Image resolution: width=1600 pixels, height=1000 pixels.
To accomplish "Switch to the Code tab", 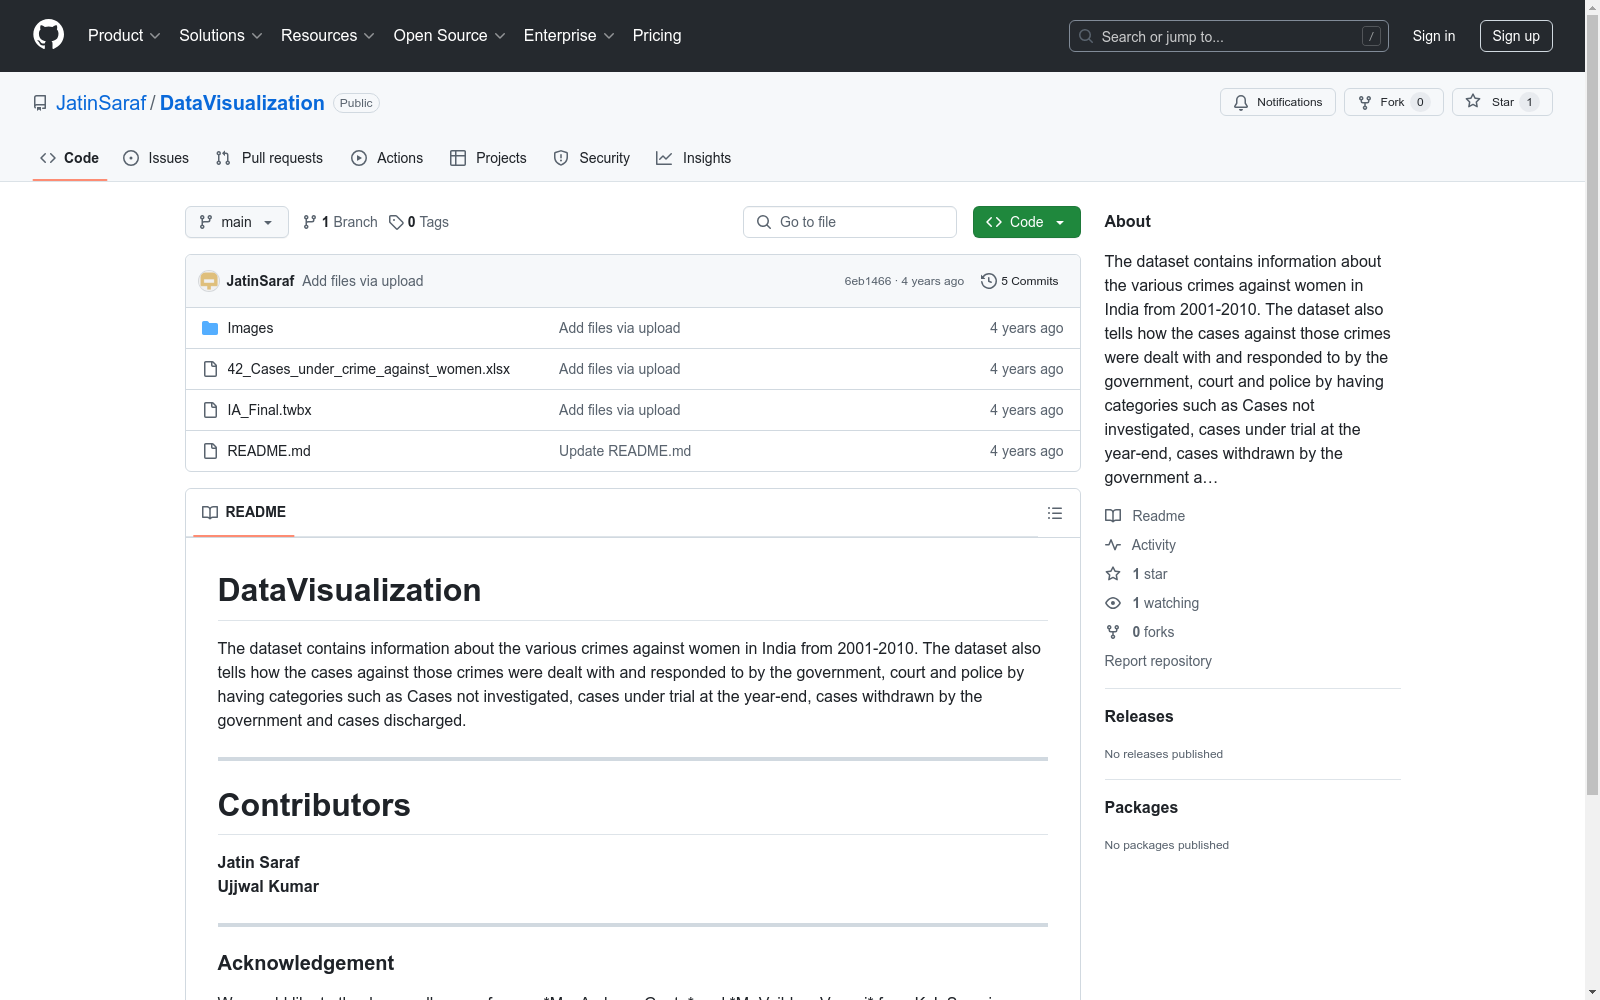I will (x=70, y=158).
